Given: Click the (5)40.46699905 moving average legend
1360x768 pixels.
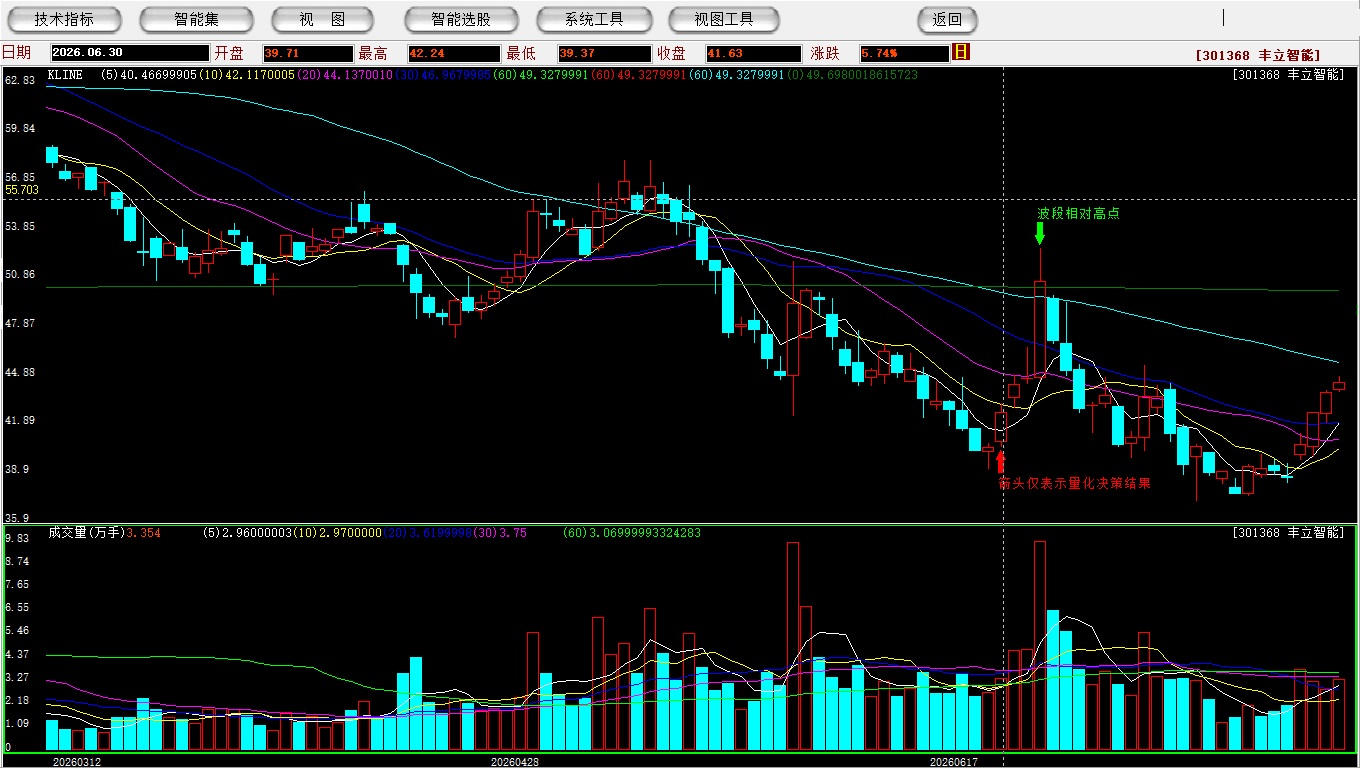Looking at the screenshot, I should [x=149, y=75].
